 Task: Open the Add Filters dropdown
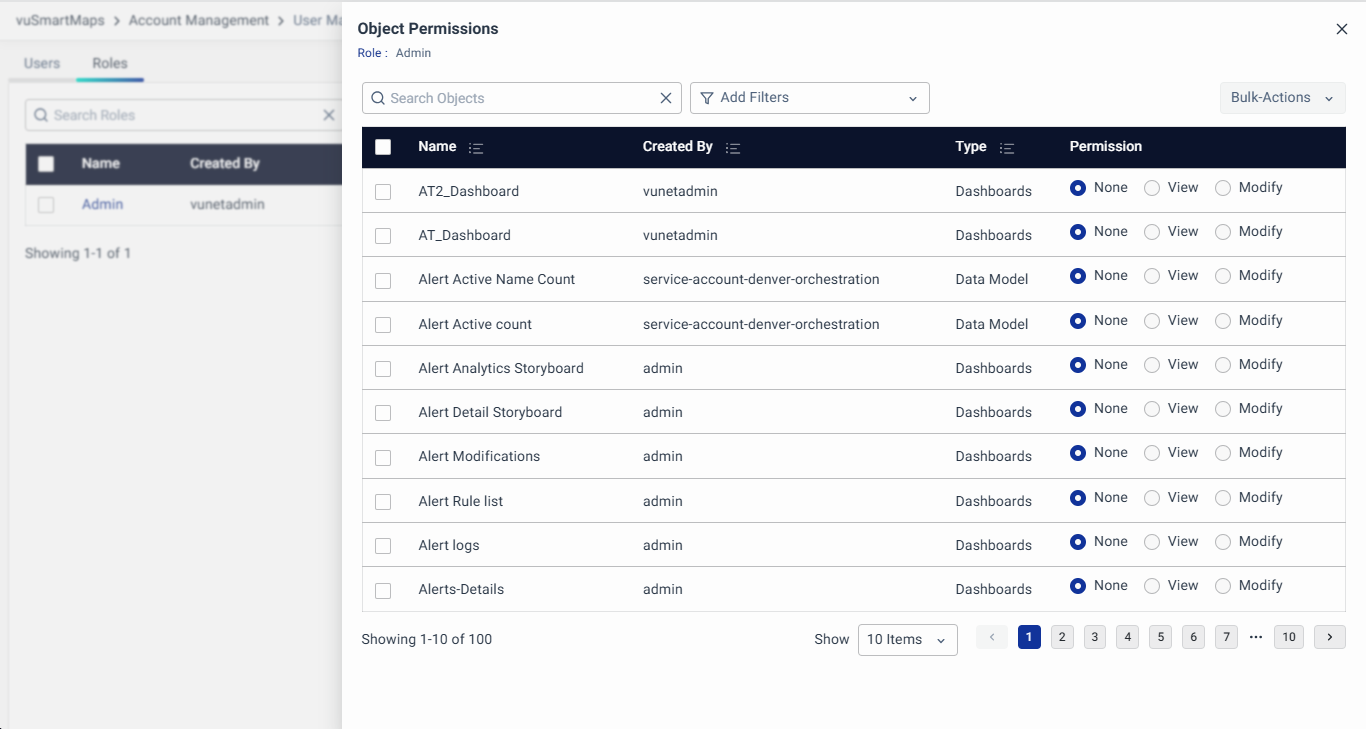[809, 98]
